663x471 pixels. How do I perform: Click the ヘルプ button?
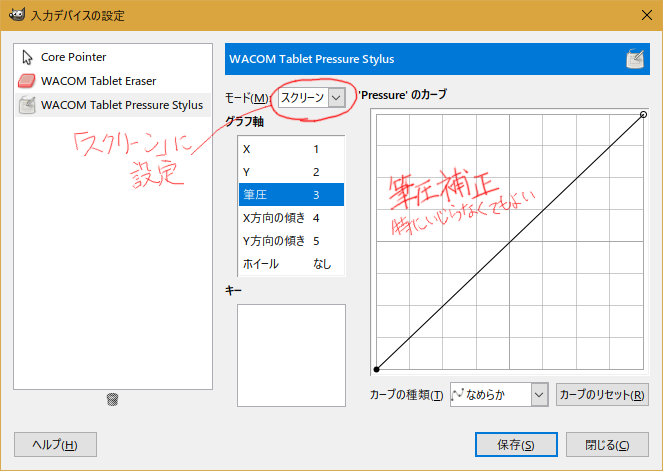[55, 444]
